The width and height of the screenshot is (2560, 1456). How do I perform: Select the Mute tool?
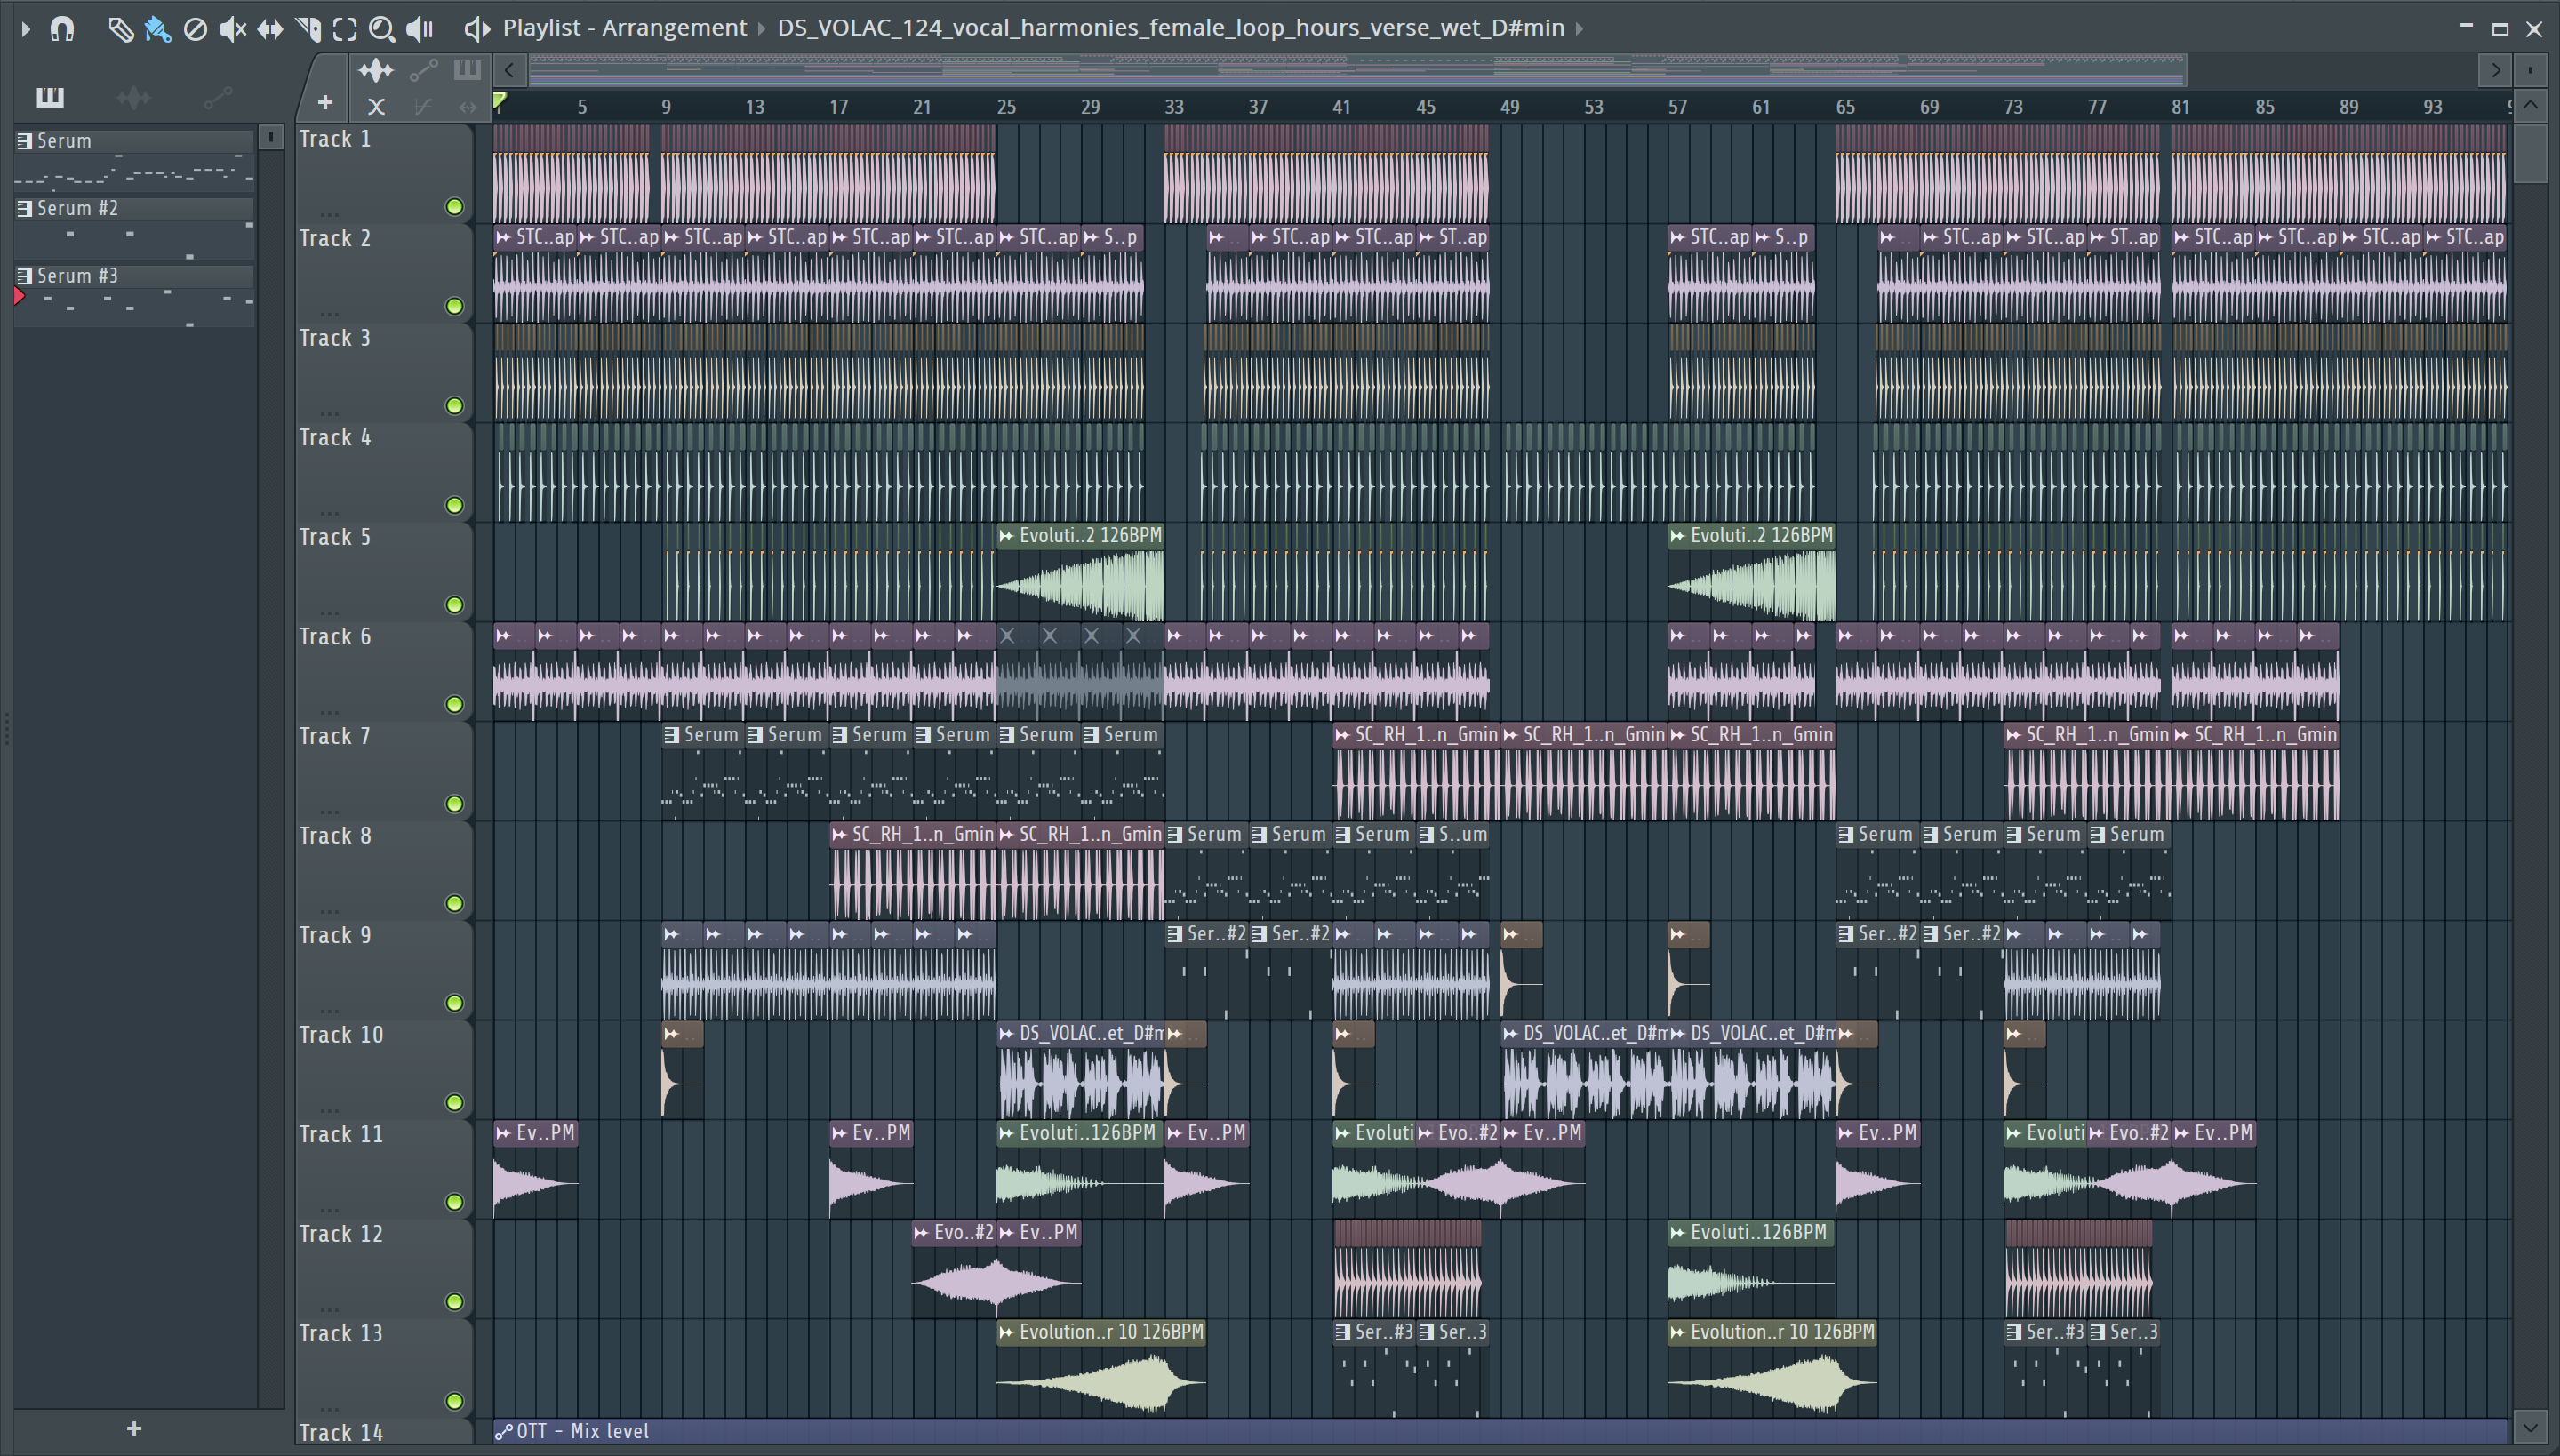(x=232, y=29)
